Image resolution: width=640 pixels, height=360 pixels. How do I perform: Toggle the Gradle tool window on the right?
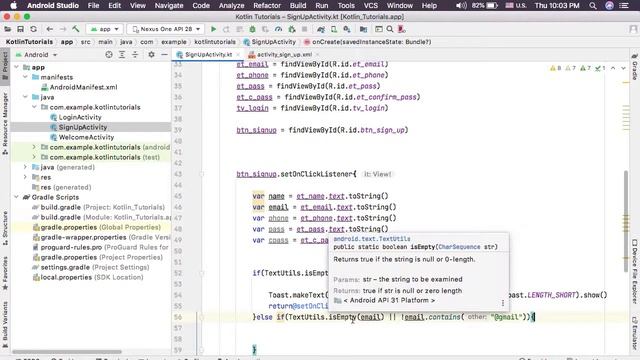(x=635, y=67)
